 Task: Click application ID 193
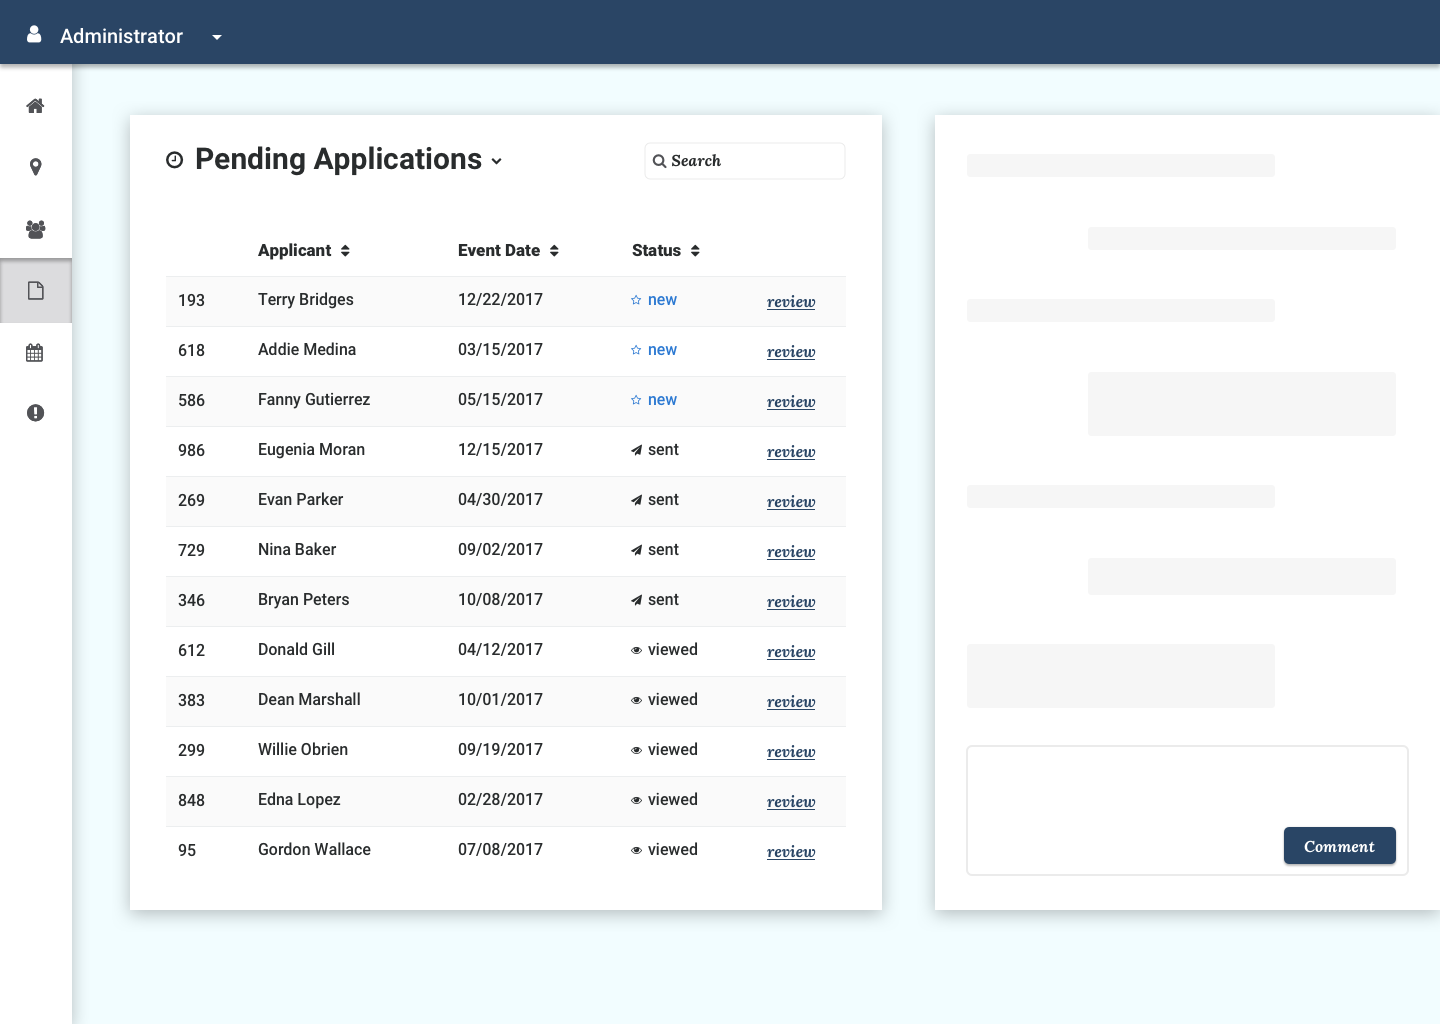click(x=191, y=301)
